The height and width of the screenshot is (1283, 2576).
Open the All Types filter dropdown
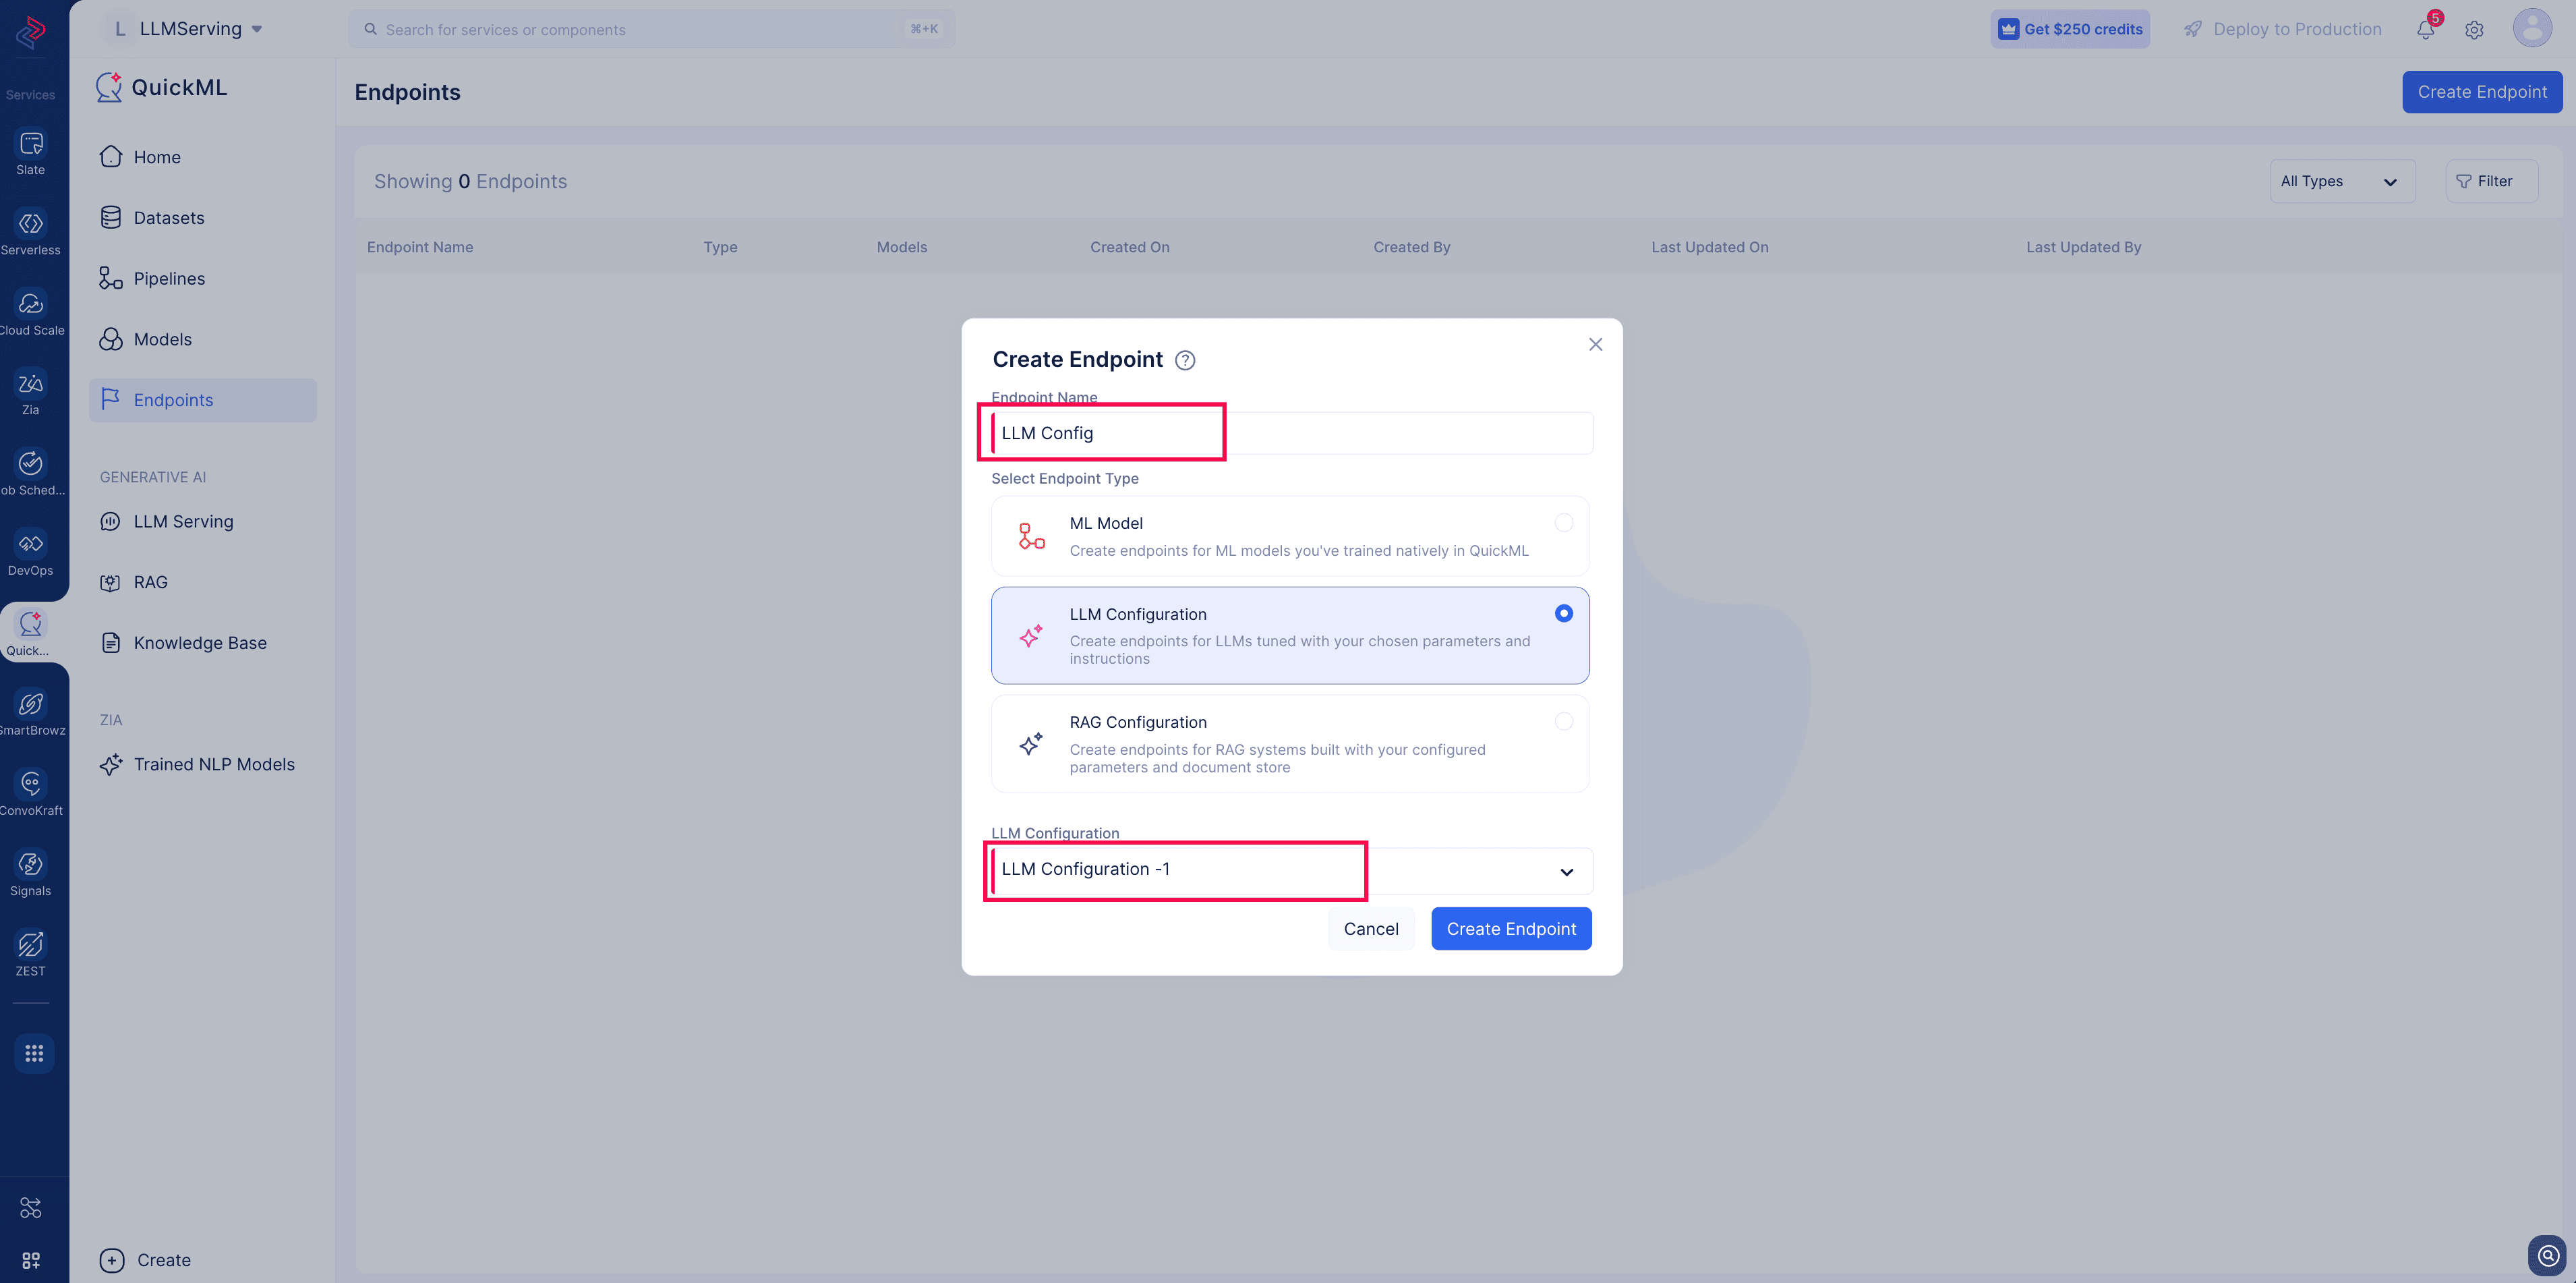click(2342, 181)
